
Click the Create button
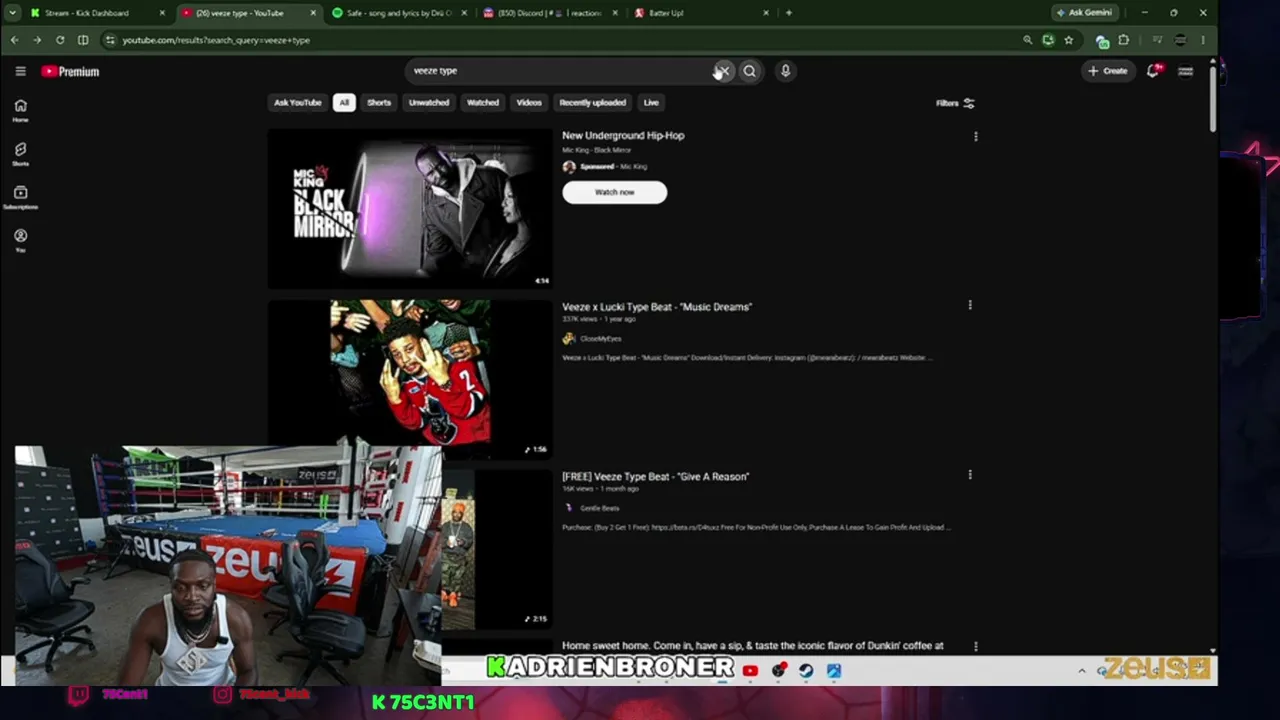pos(1108,71)
